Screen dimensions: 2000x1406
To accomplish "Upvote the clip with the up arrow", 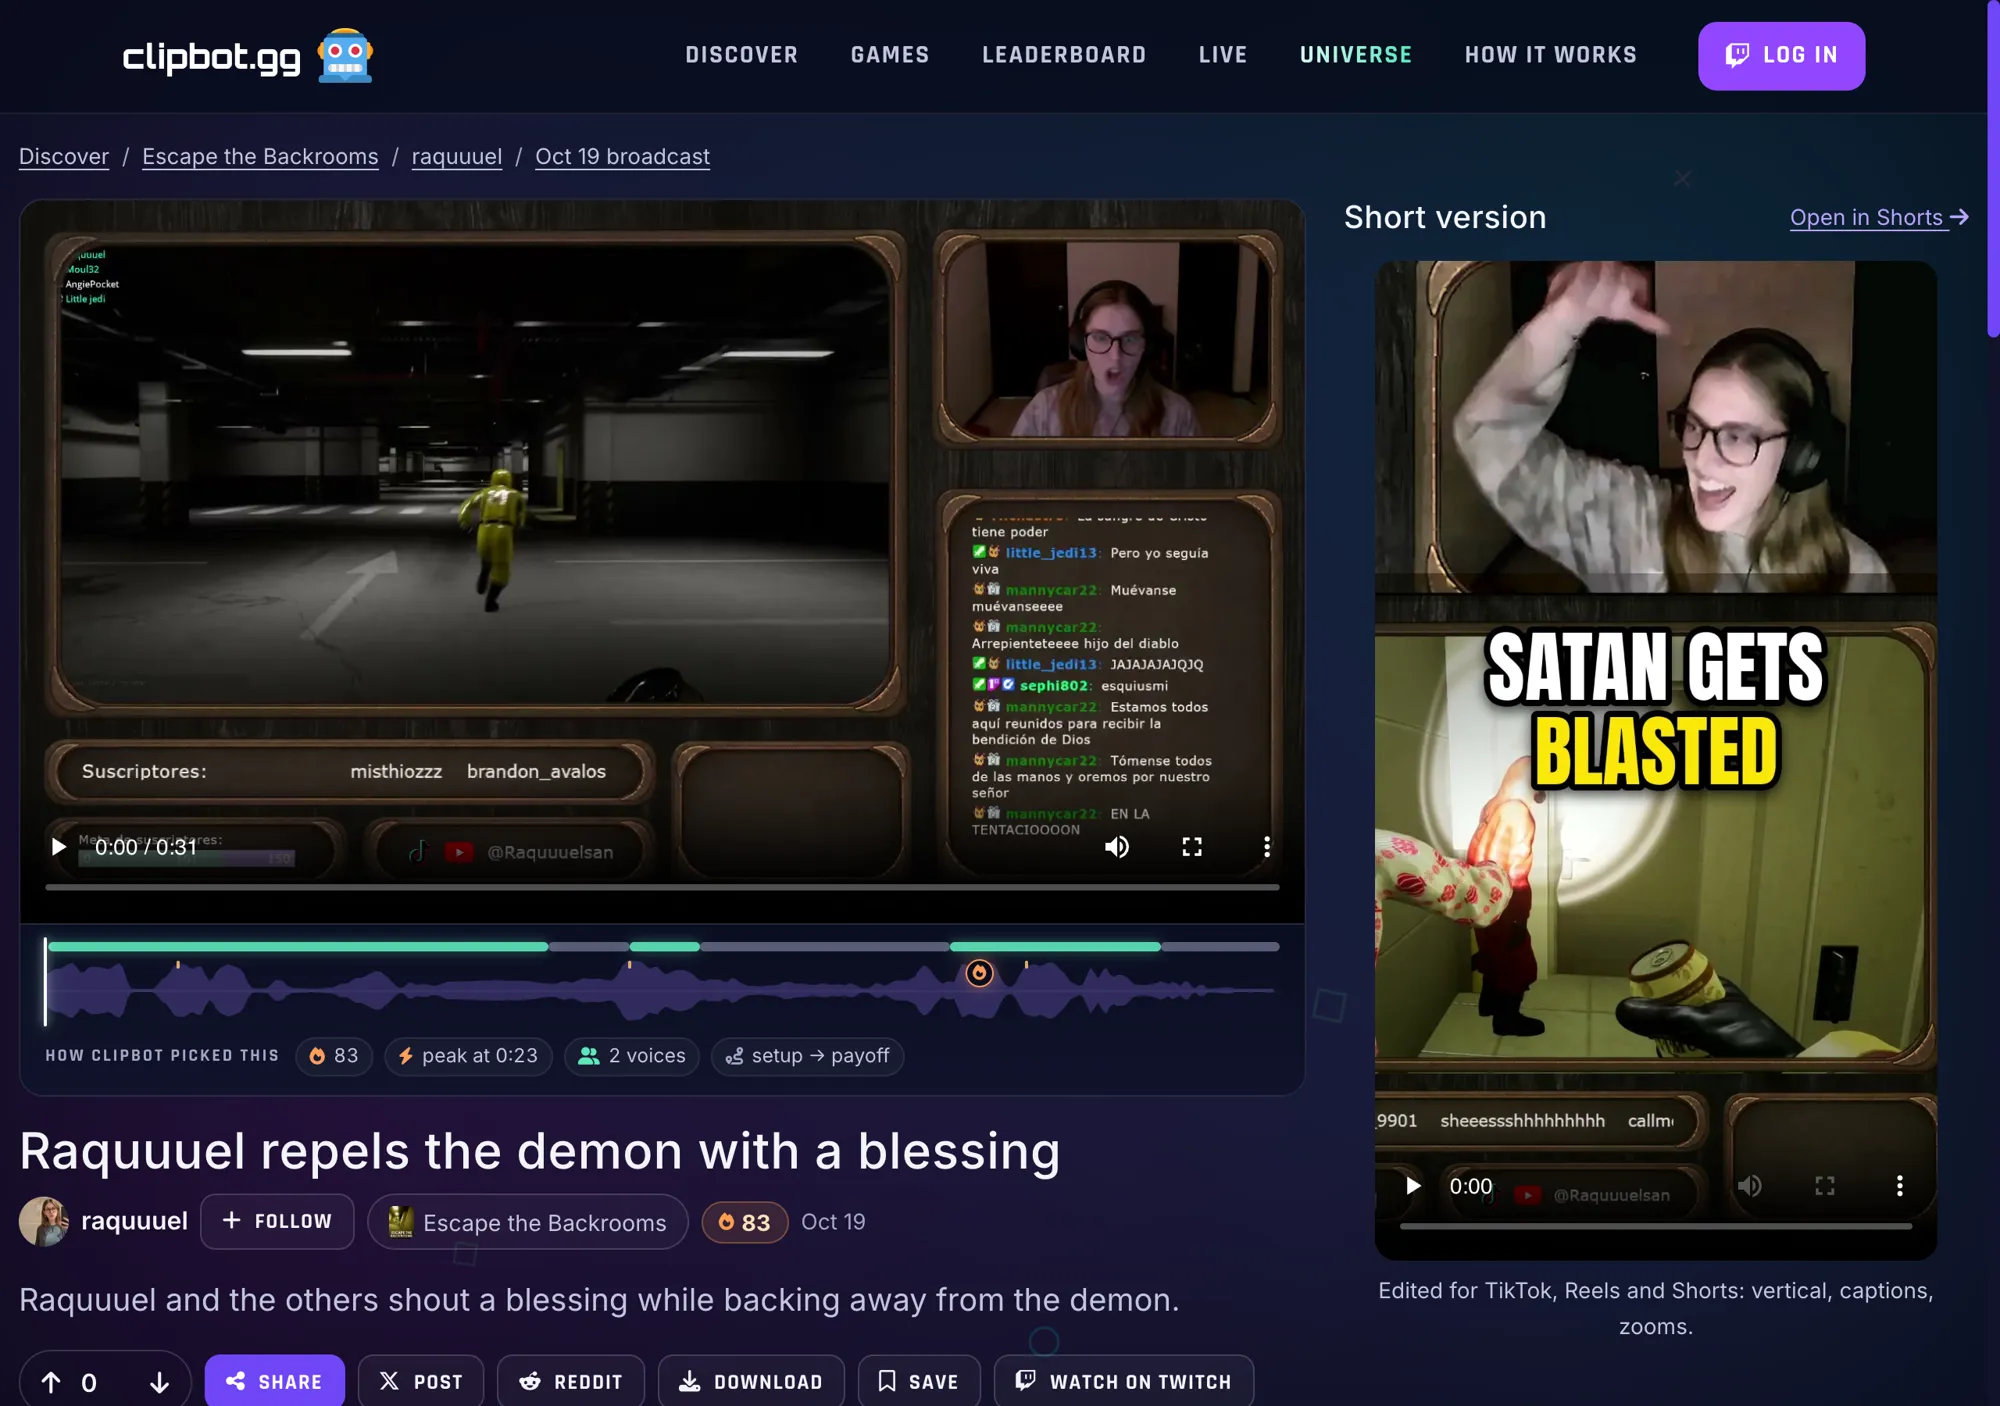I will (x=51, y=1382).
